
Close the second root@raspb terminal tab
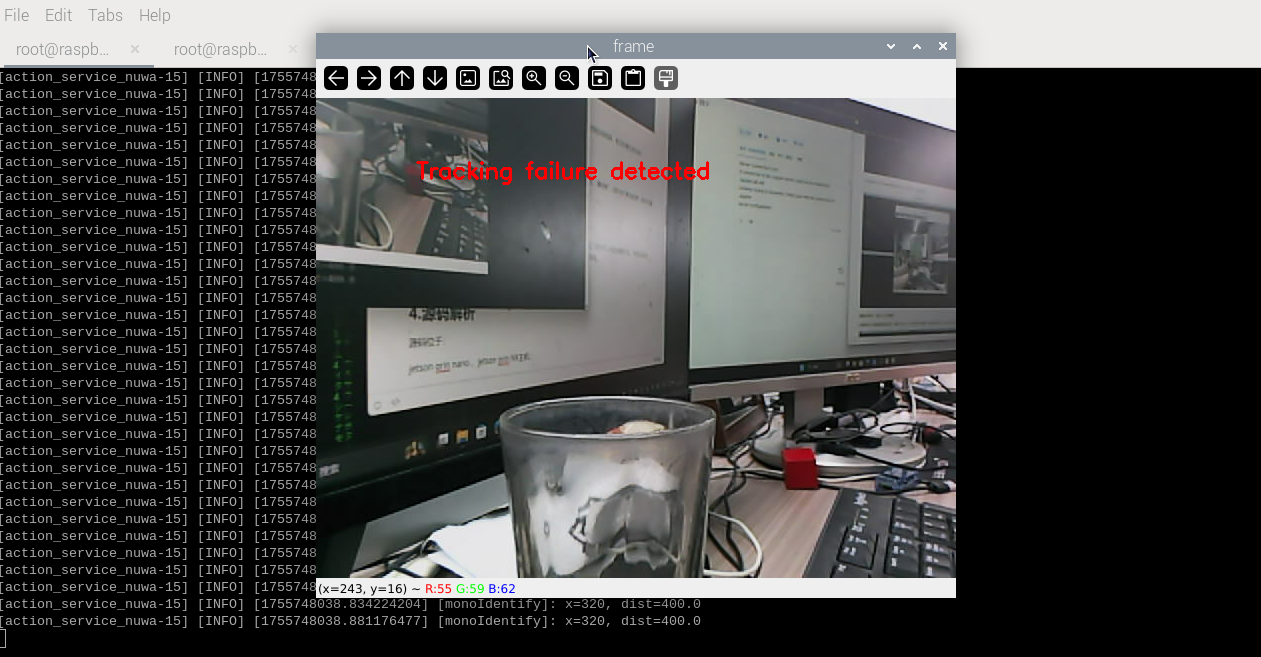(x=293, y=49)
